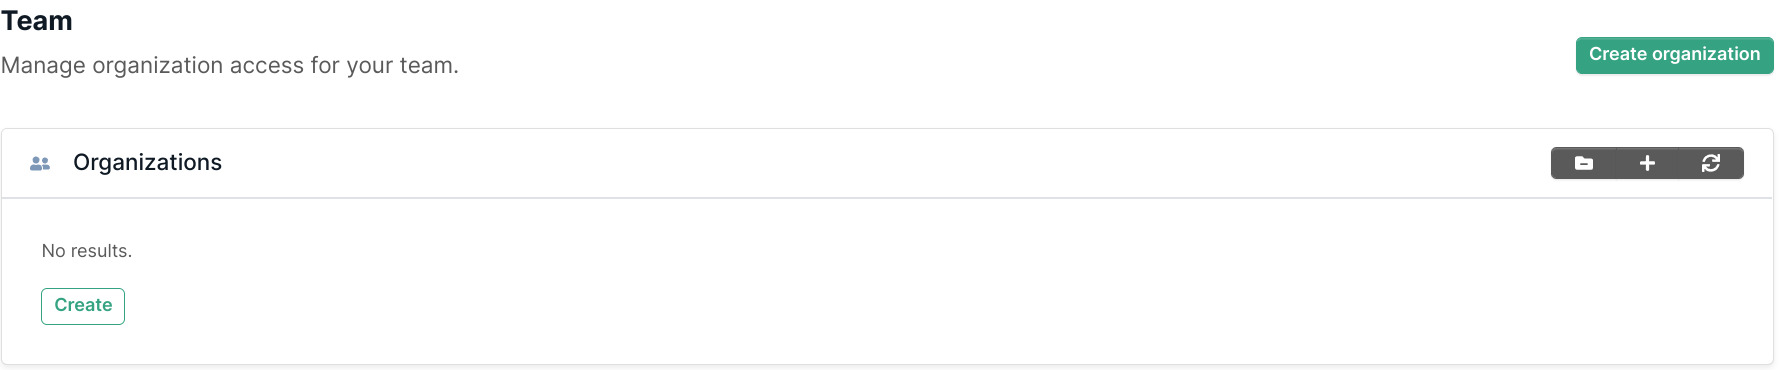Click the rightmost sync button in dark toolbar
Image resolution: width=1779 pixels, height=370 pixels.
pos(1711,163)
